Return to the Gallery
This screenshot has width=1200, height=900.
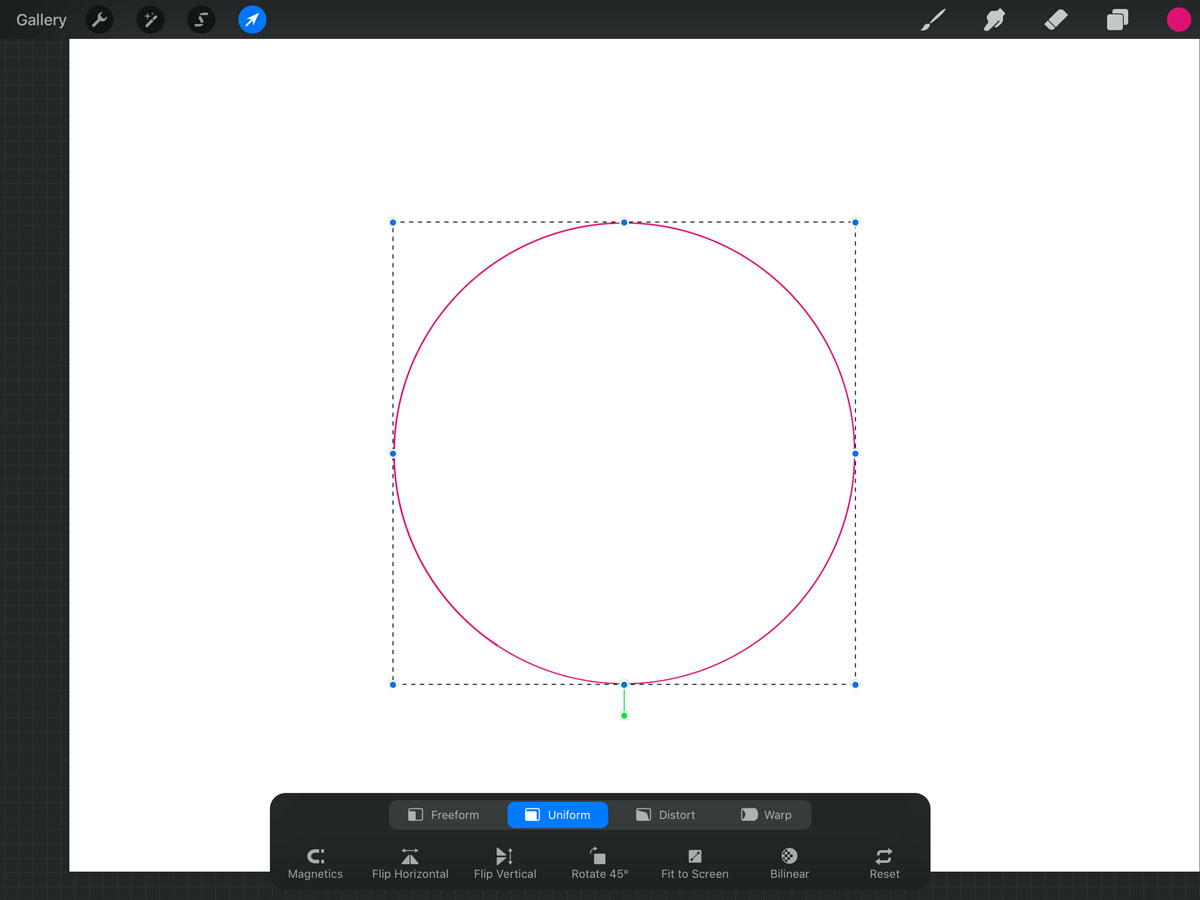coord(39,19)
